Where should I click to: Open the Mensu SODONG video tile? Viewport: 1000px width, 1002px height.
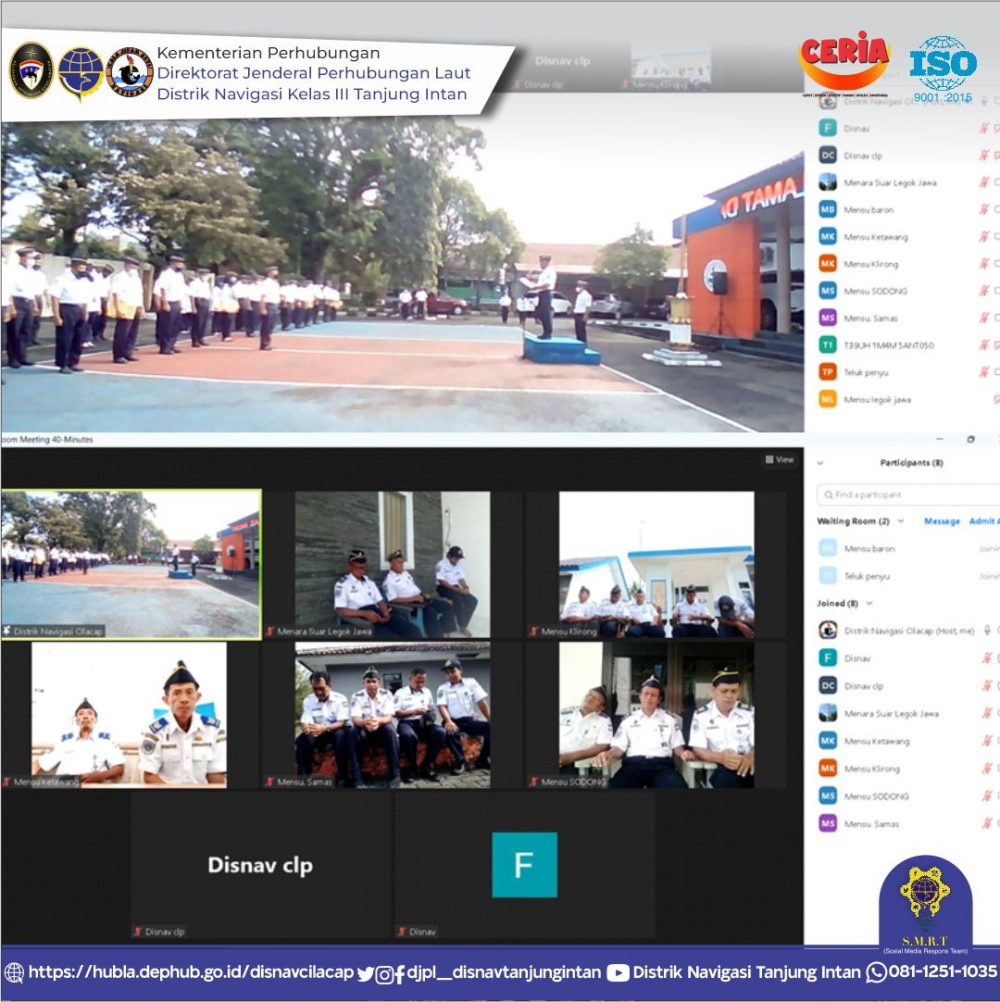tap(656, 714)
